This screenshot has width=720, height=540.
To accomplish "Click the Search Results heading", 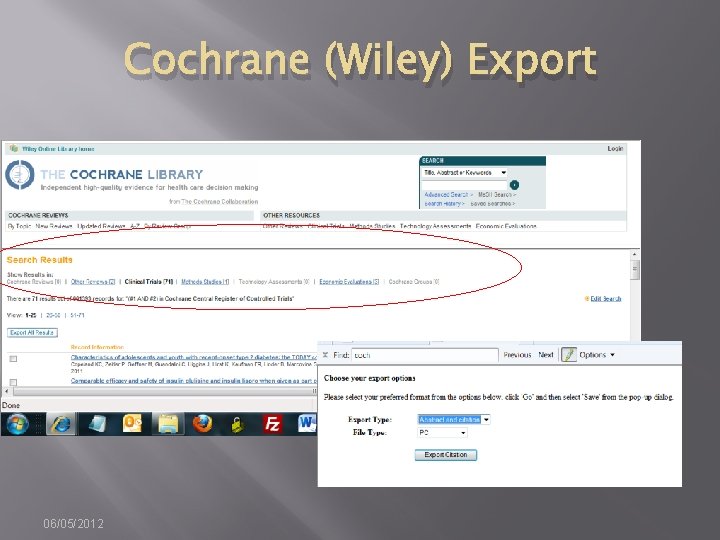I will click(39, 260).
